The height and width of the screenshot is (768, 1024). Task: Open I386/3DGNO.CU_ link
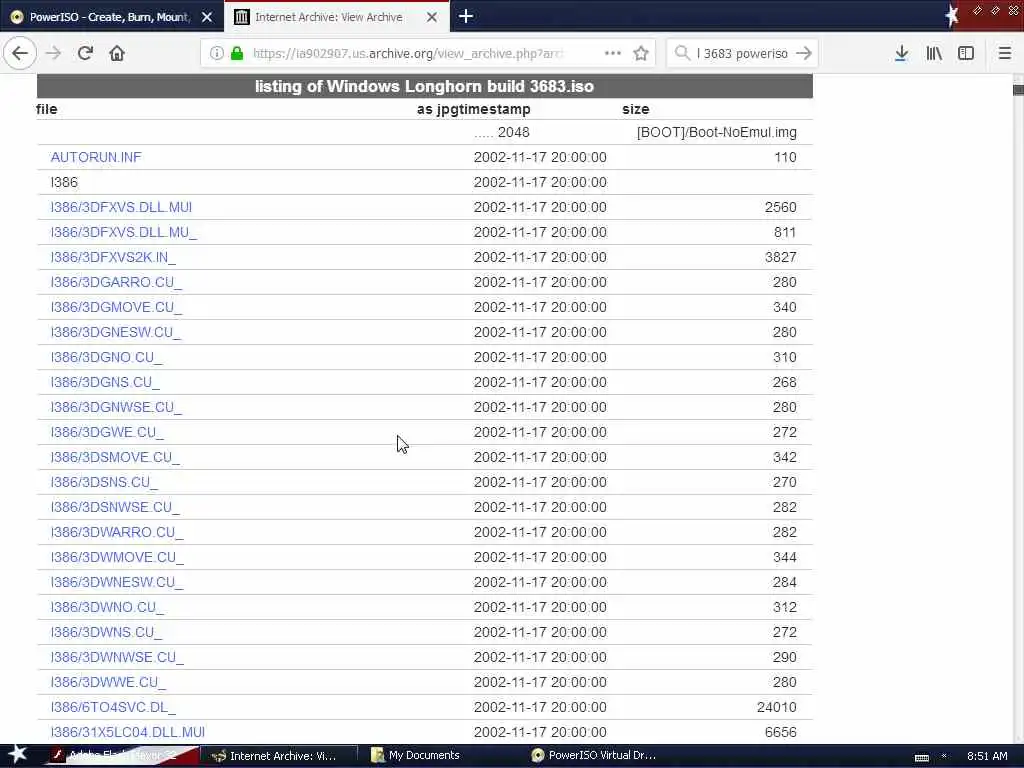pos(106,357)
